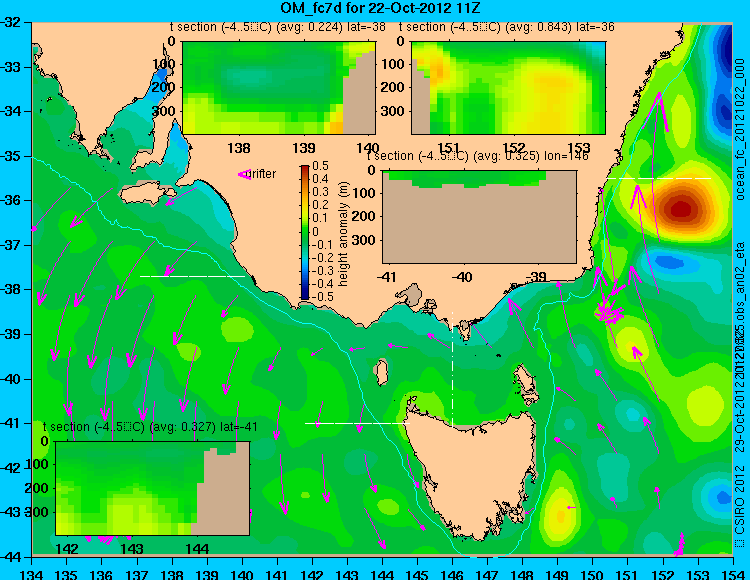Click the dark blue cold patch in top-right corner
The image size is (750, 580).
pyautogui.click(x=726, y=50)
